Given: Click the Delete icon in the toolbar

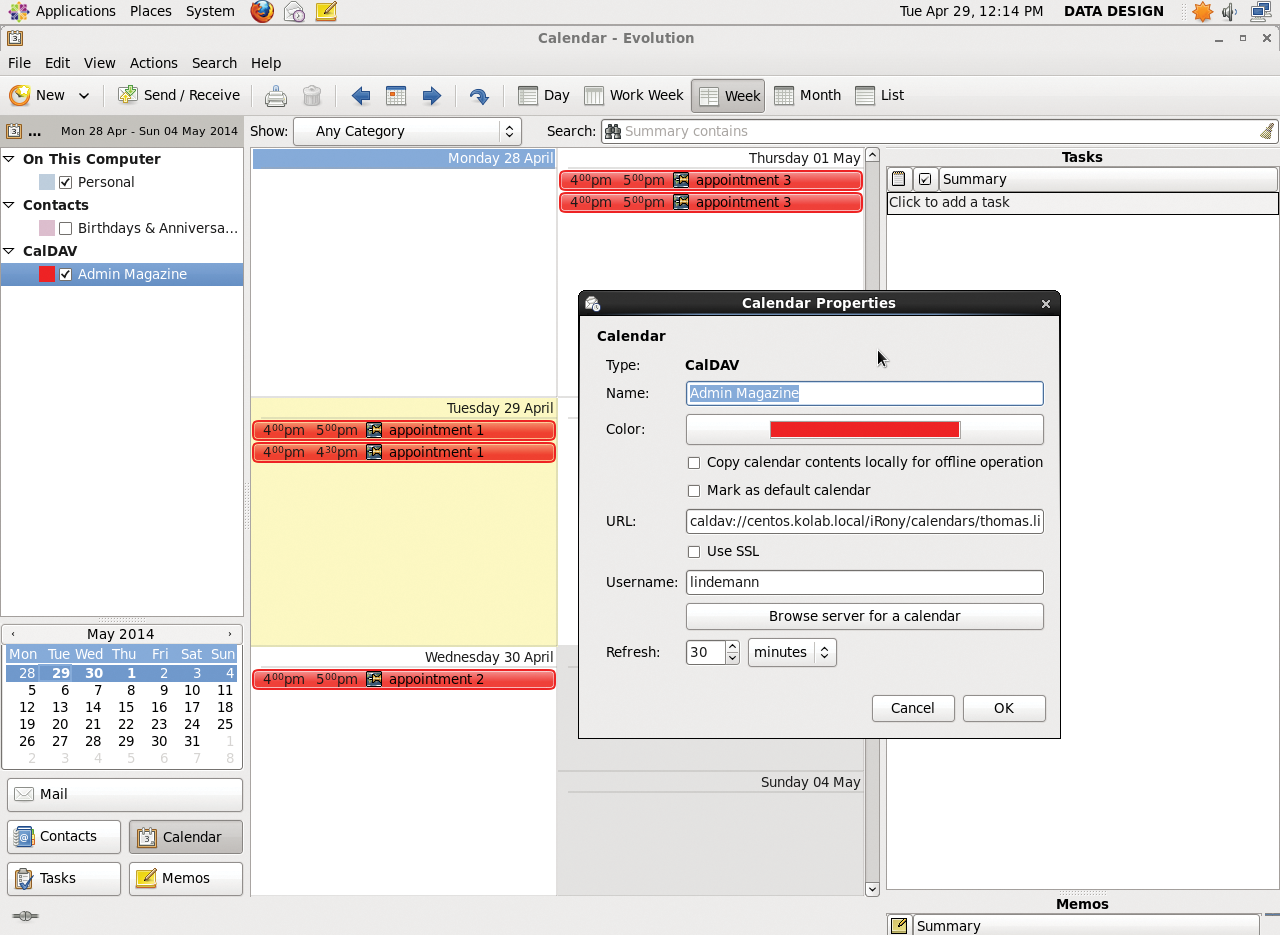Looking at the screenshot, I should click(311, 95).
